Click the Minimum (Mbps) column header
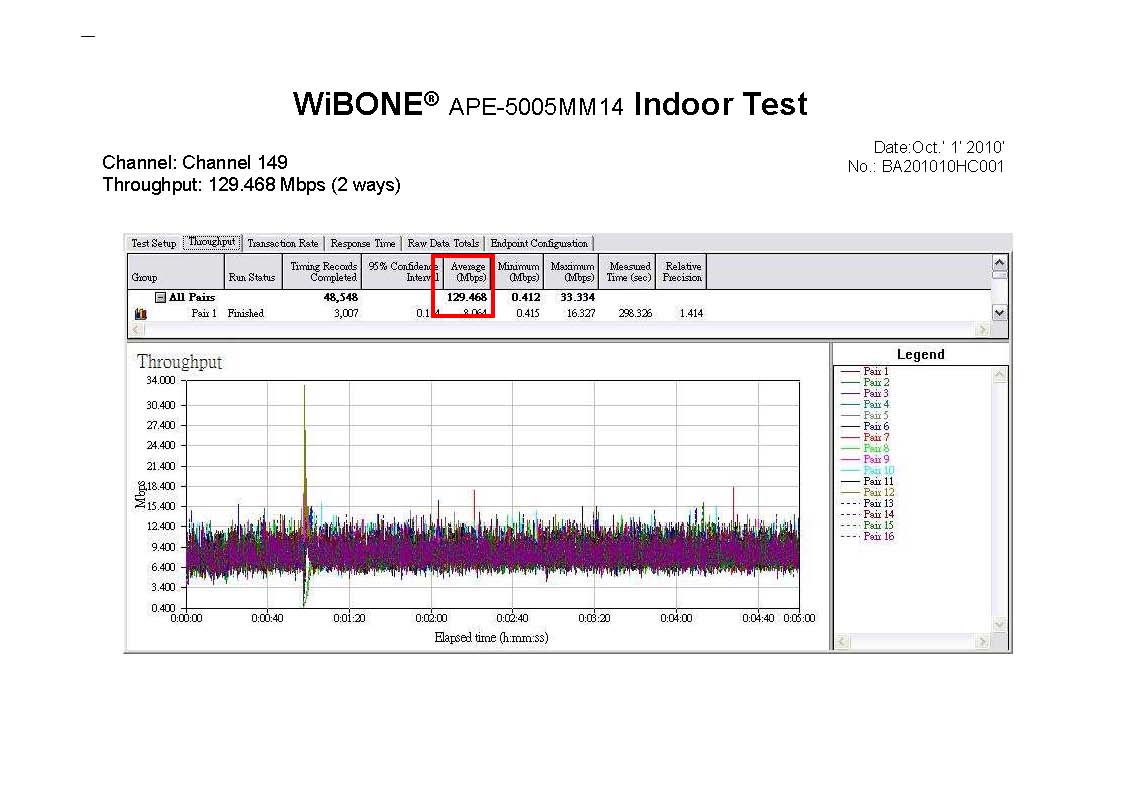 519,272
